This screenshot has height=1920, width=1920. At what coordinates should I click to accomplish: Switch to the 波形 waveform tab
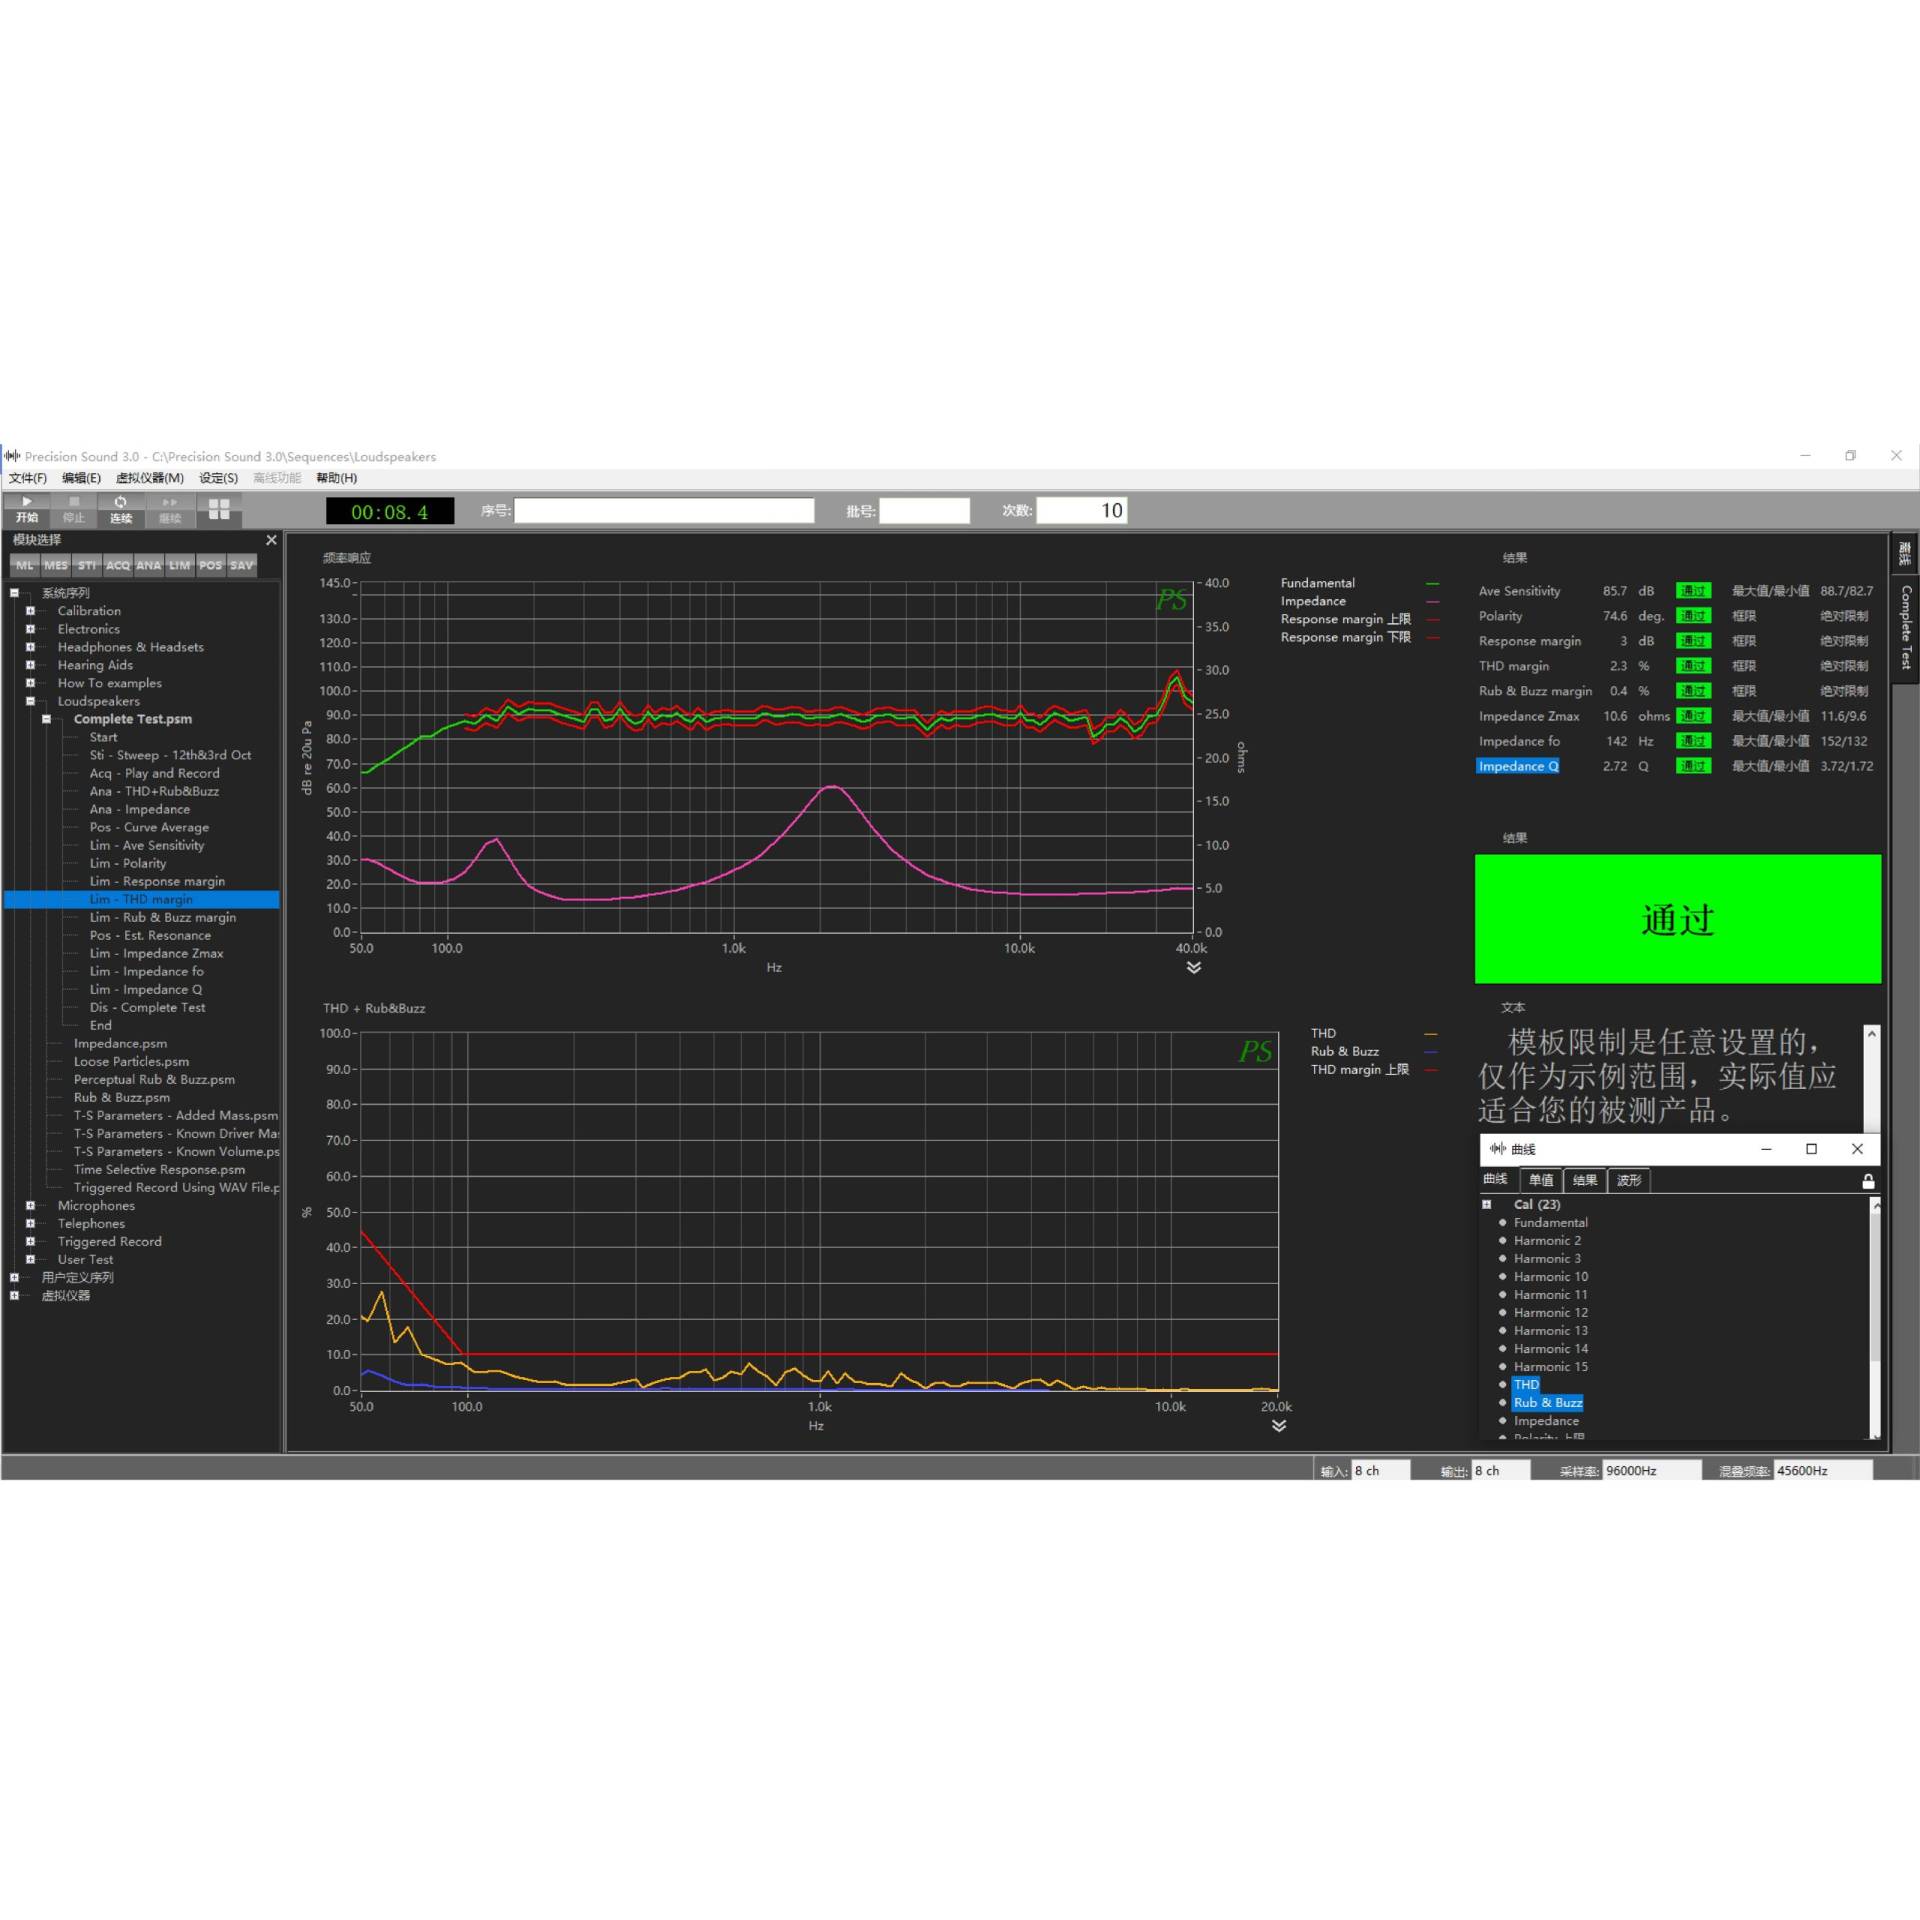click(x=1629, y=1180)
